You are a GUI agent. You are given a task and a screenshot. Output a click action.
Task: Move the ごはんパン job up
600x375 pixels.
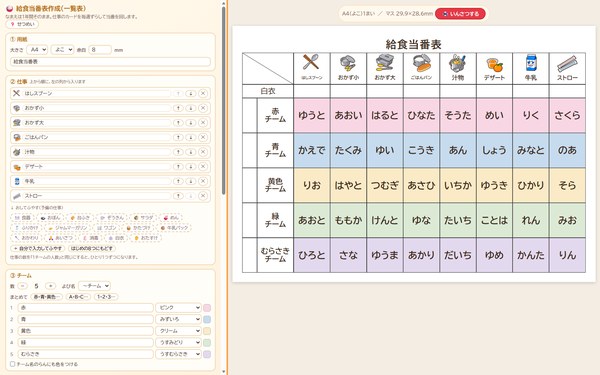178,137
